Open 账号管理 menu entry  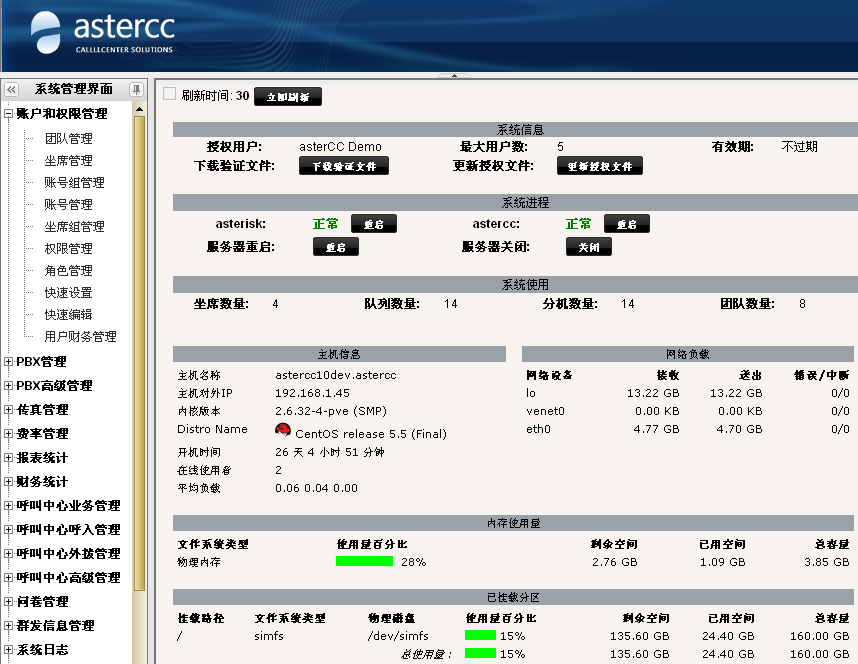68,205
